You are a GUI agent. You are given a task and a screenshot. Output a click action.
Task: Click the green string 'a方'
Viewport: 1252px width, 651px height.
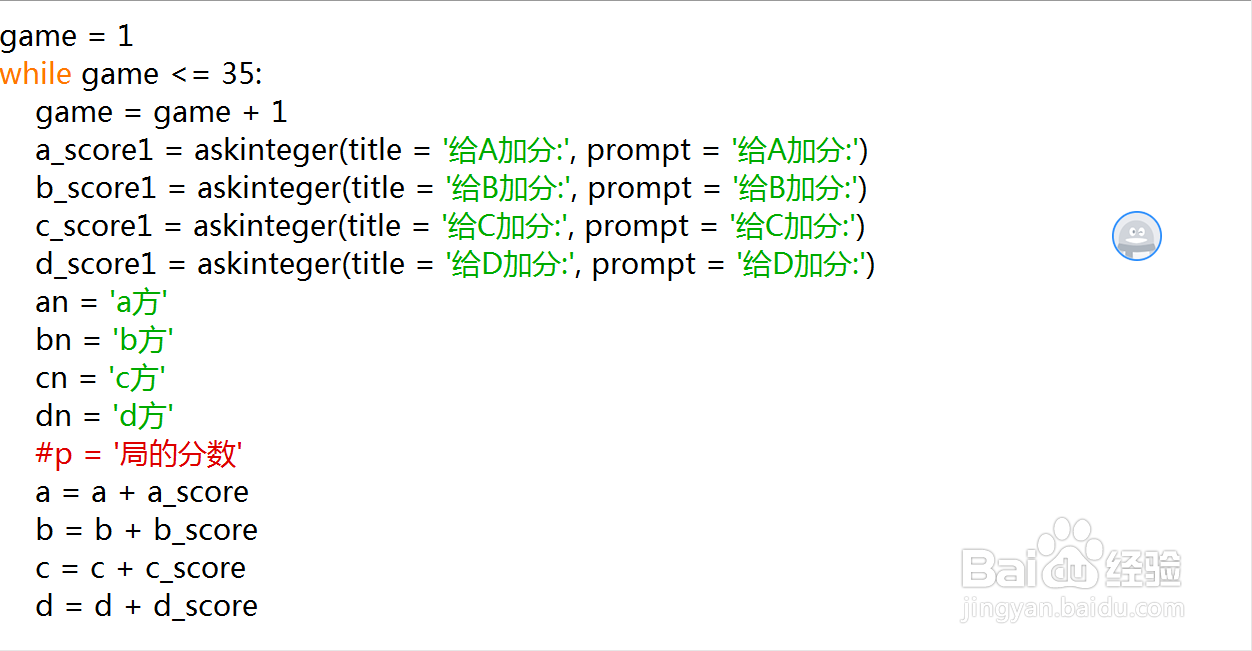point(139,302)
